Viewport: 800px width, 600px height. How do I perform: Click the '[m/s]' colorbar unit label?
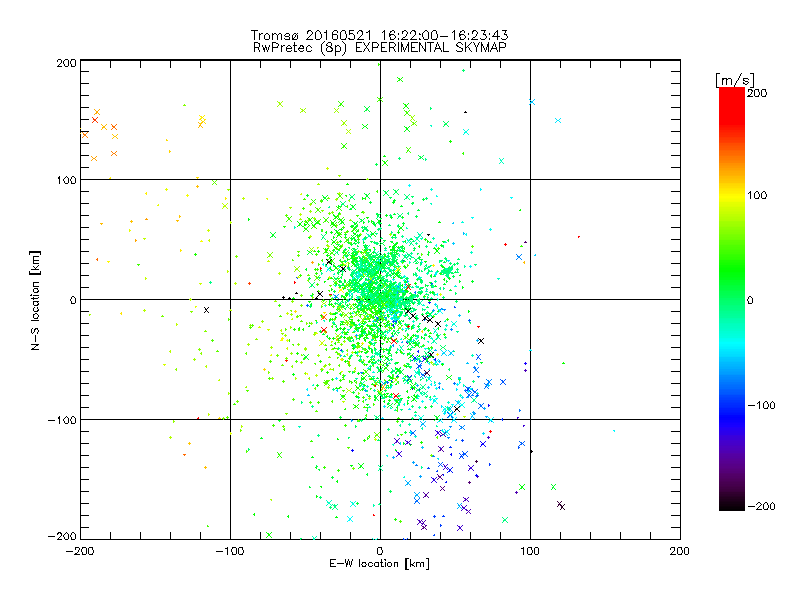tap(734, 80)
